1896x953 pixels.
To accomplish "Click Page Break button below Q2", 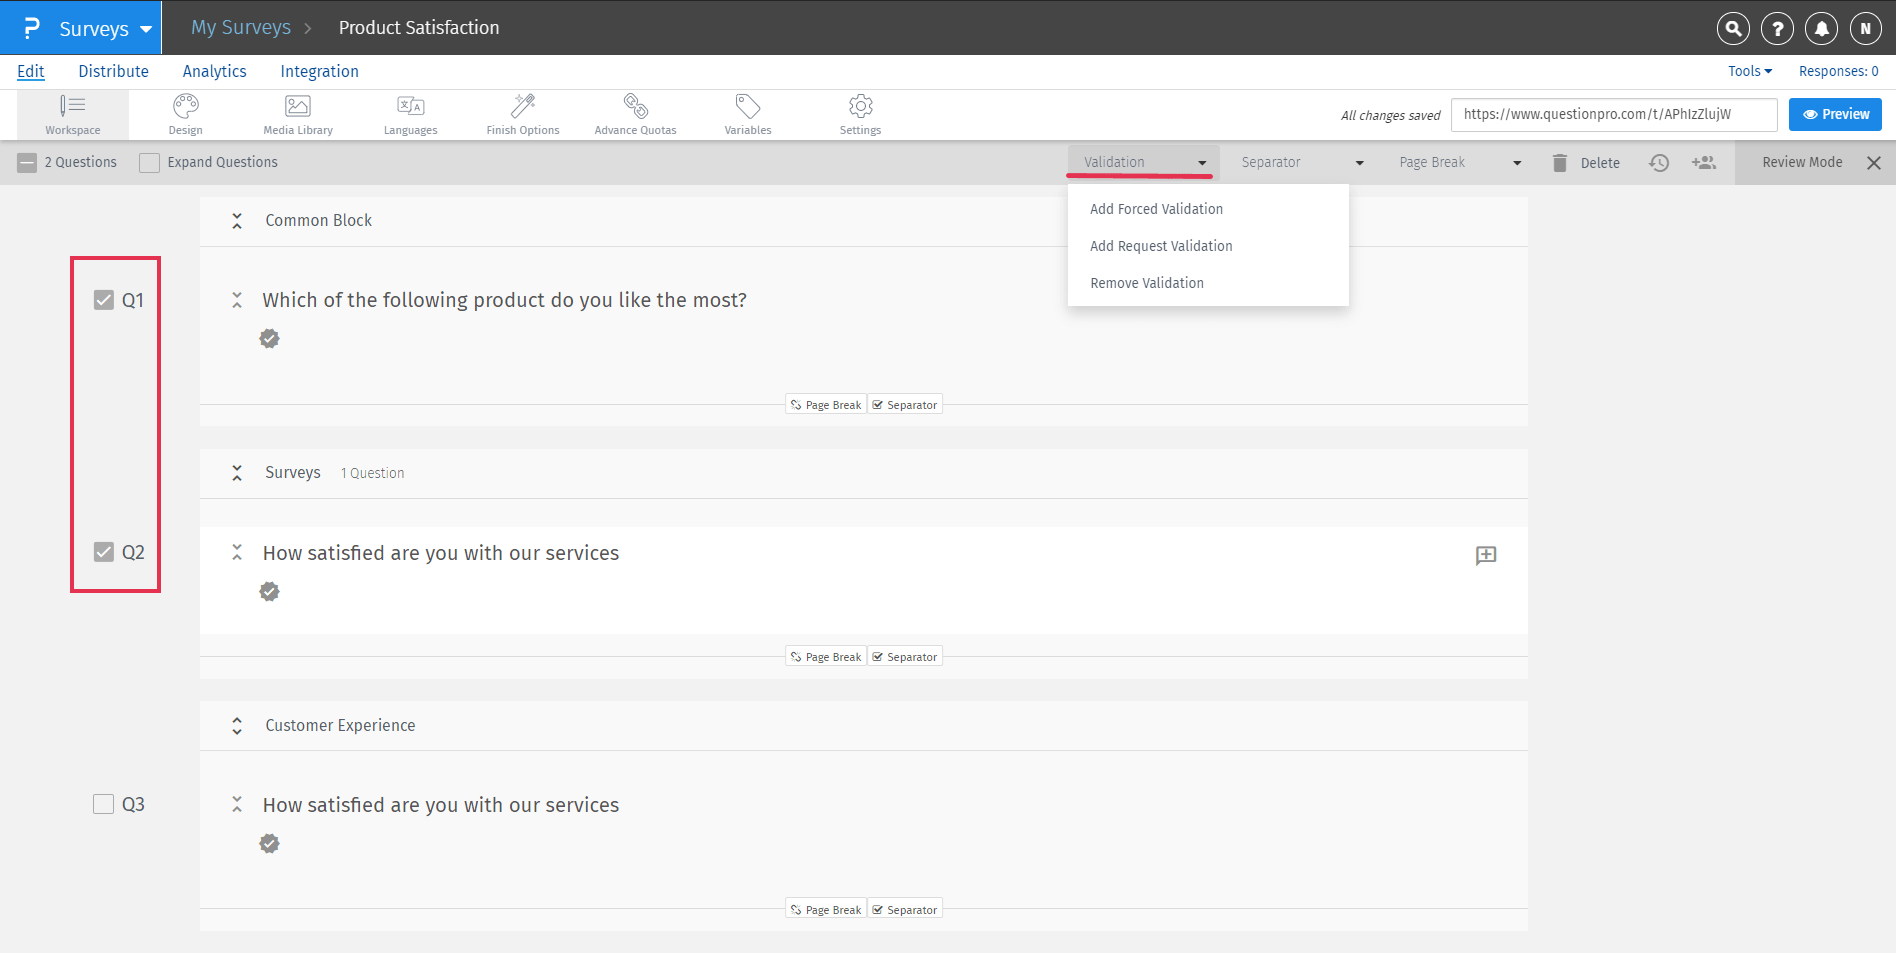I will point(826,657).
